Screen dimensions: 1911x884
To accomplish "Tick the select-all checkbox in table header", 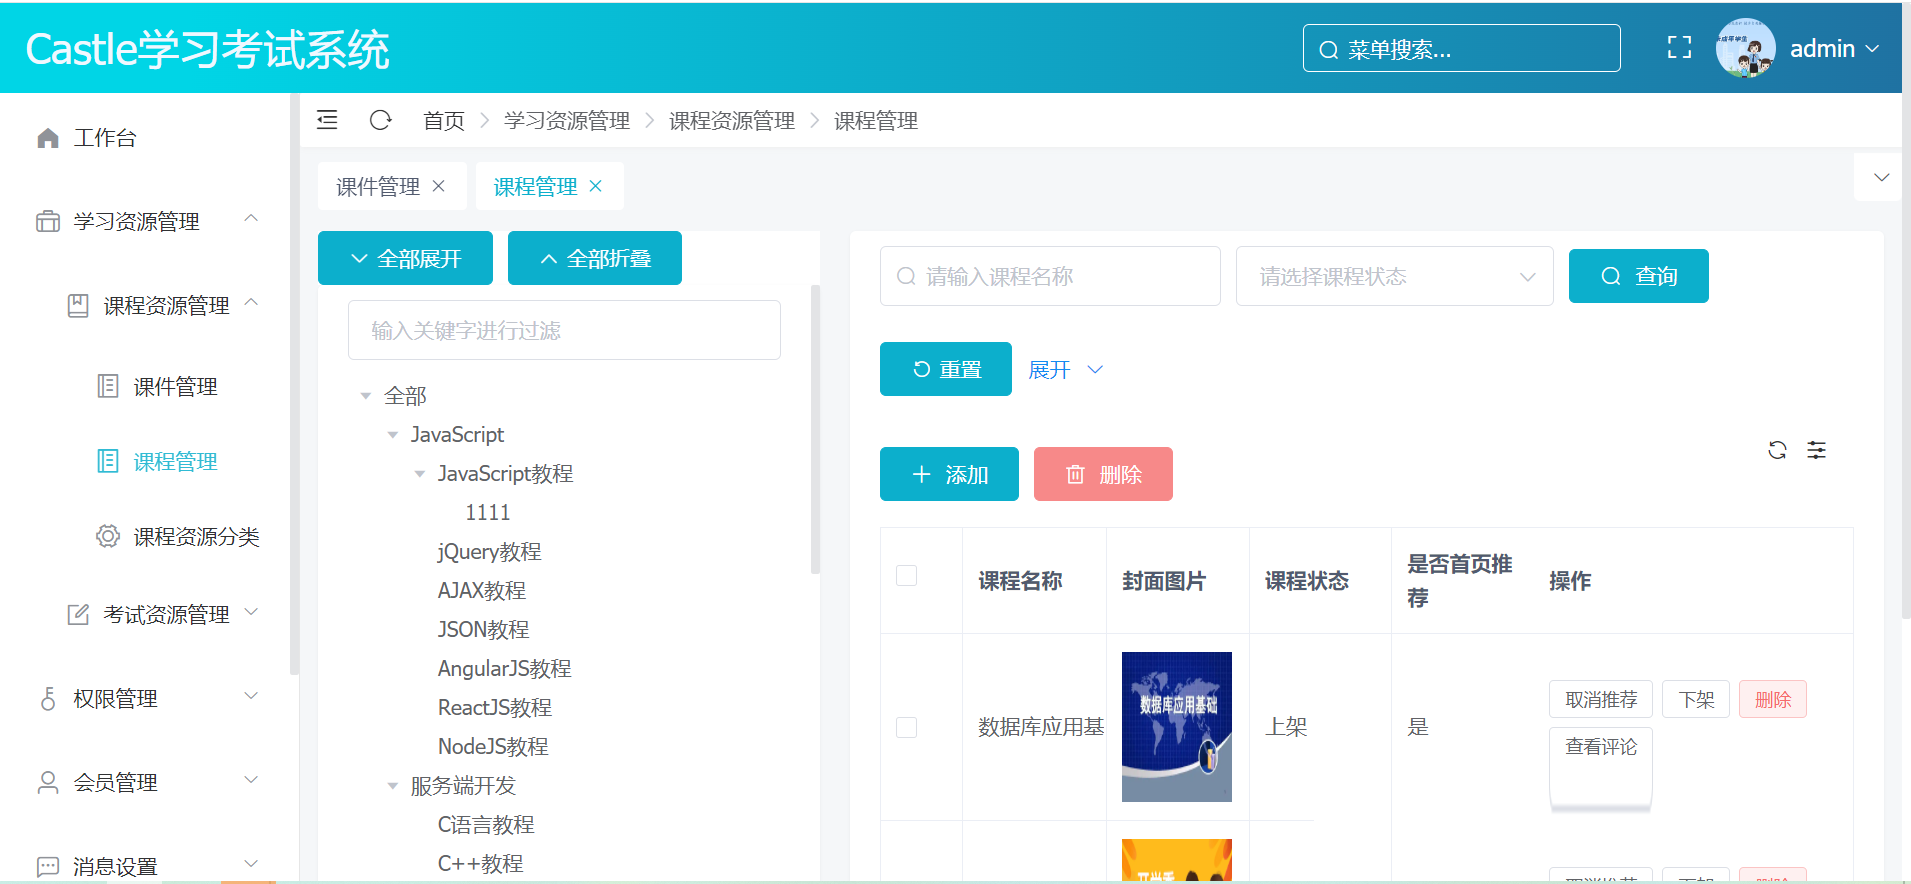I will (906, 576).
